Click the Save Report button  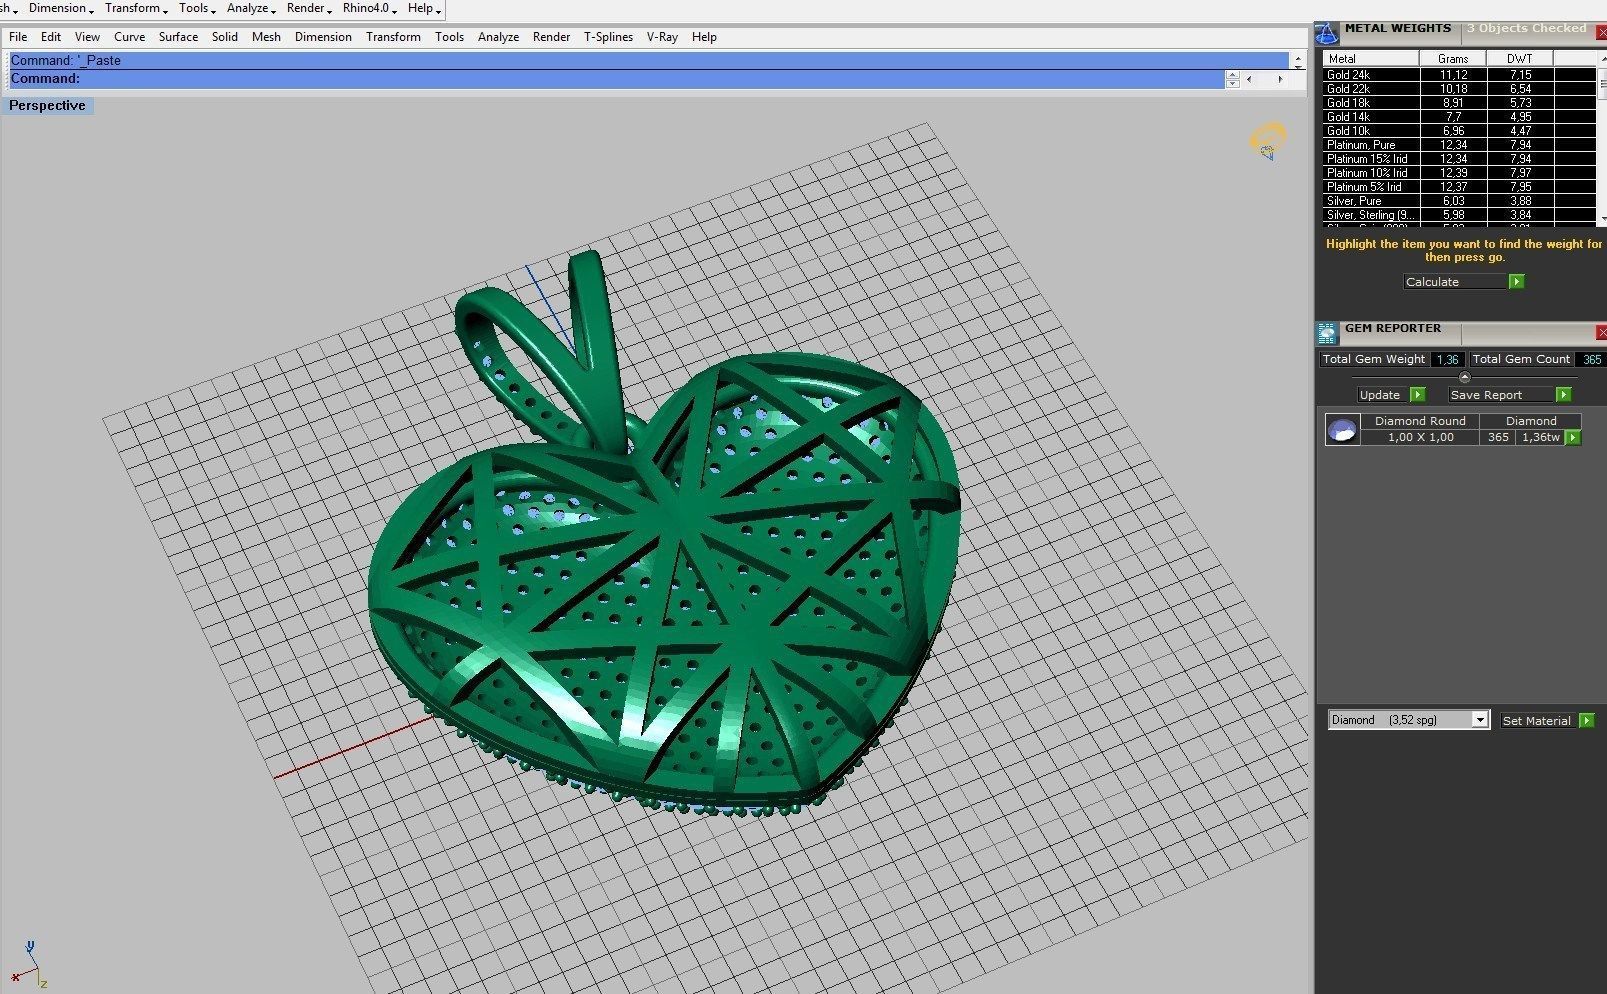tap(1500, 395)
